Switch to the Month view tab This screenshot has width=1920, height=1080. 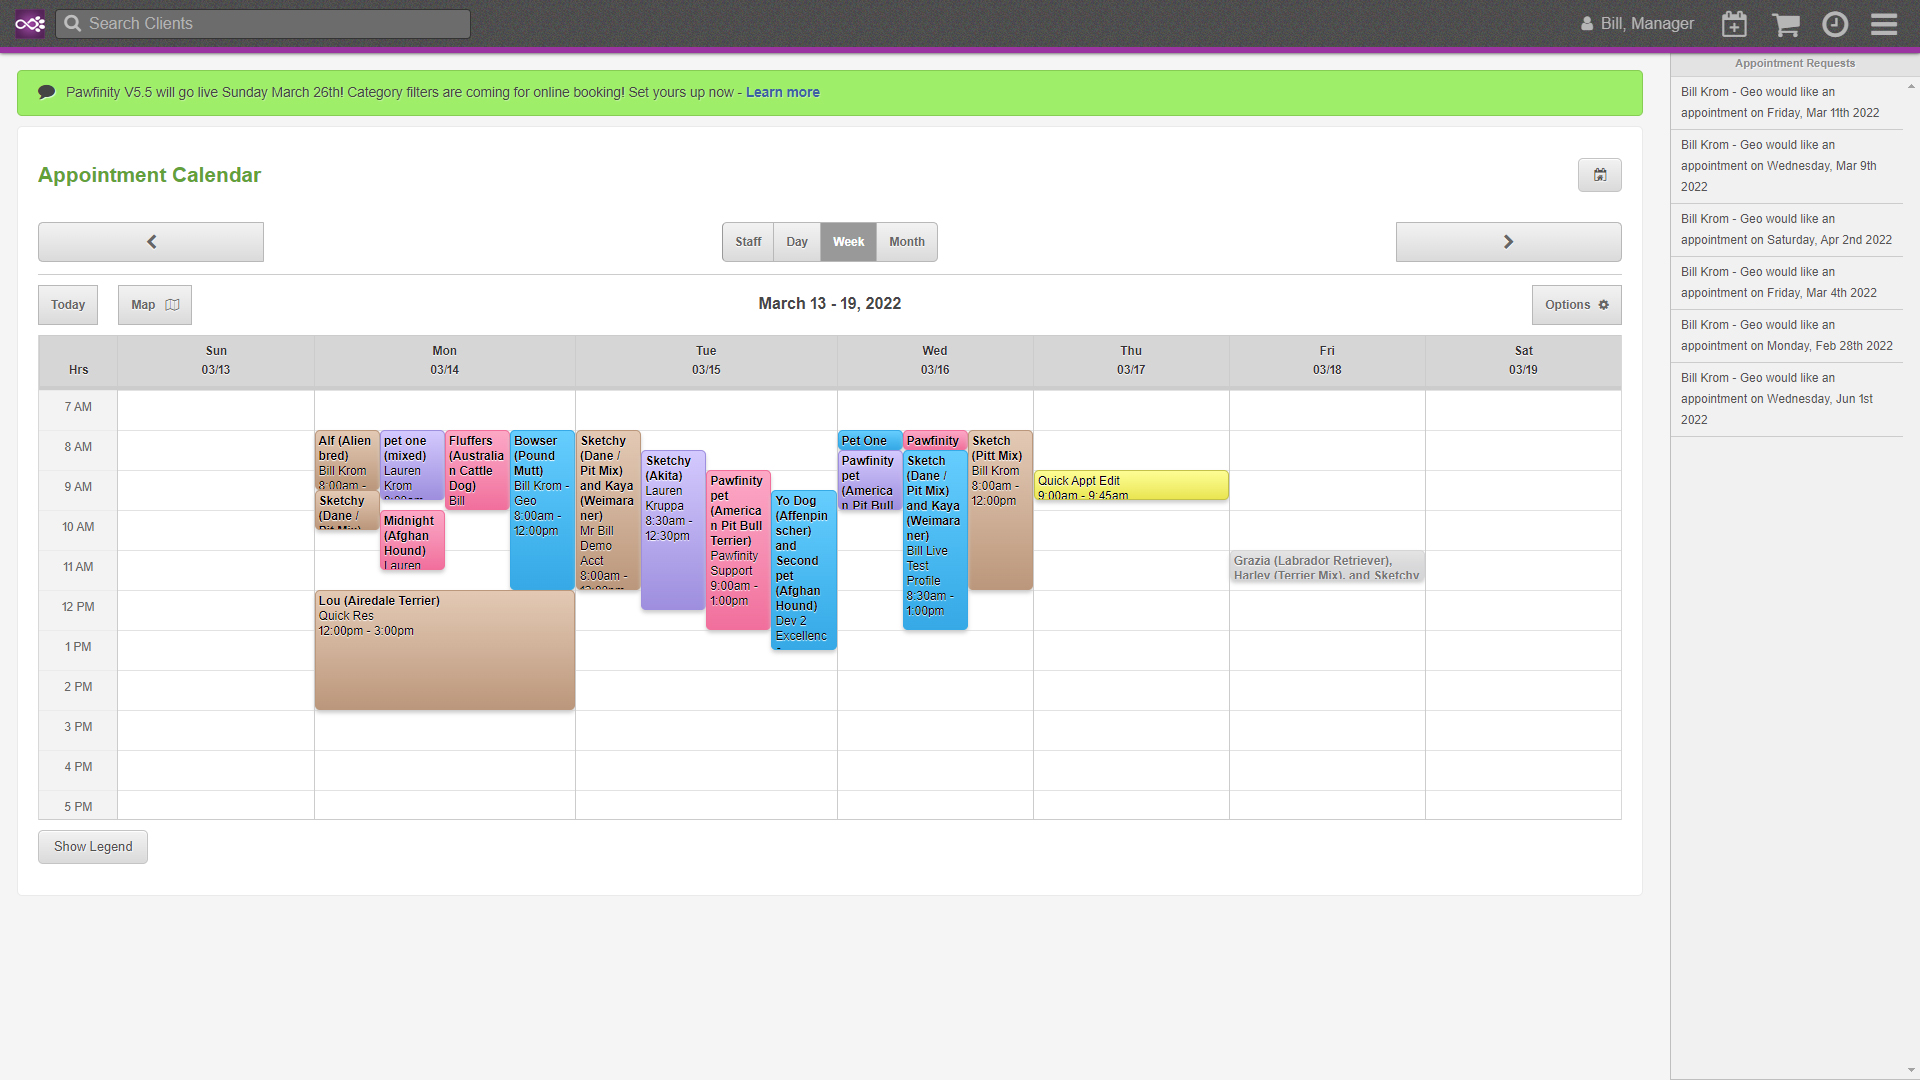click(x=905, y=241)
